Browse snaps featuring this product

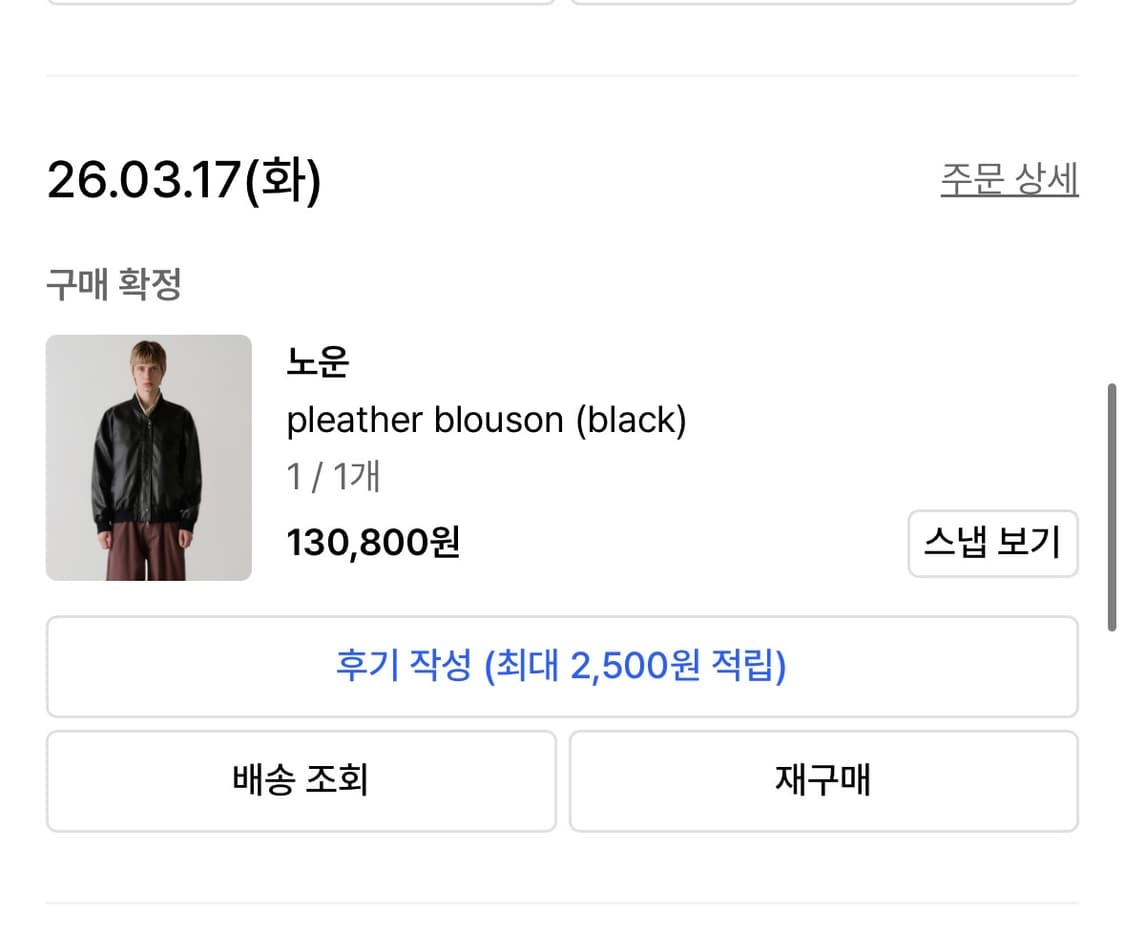[x=993, y=543]
